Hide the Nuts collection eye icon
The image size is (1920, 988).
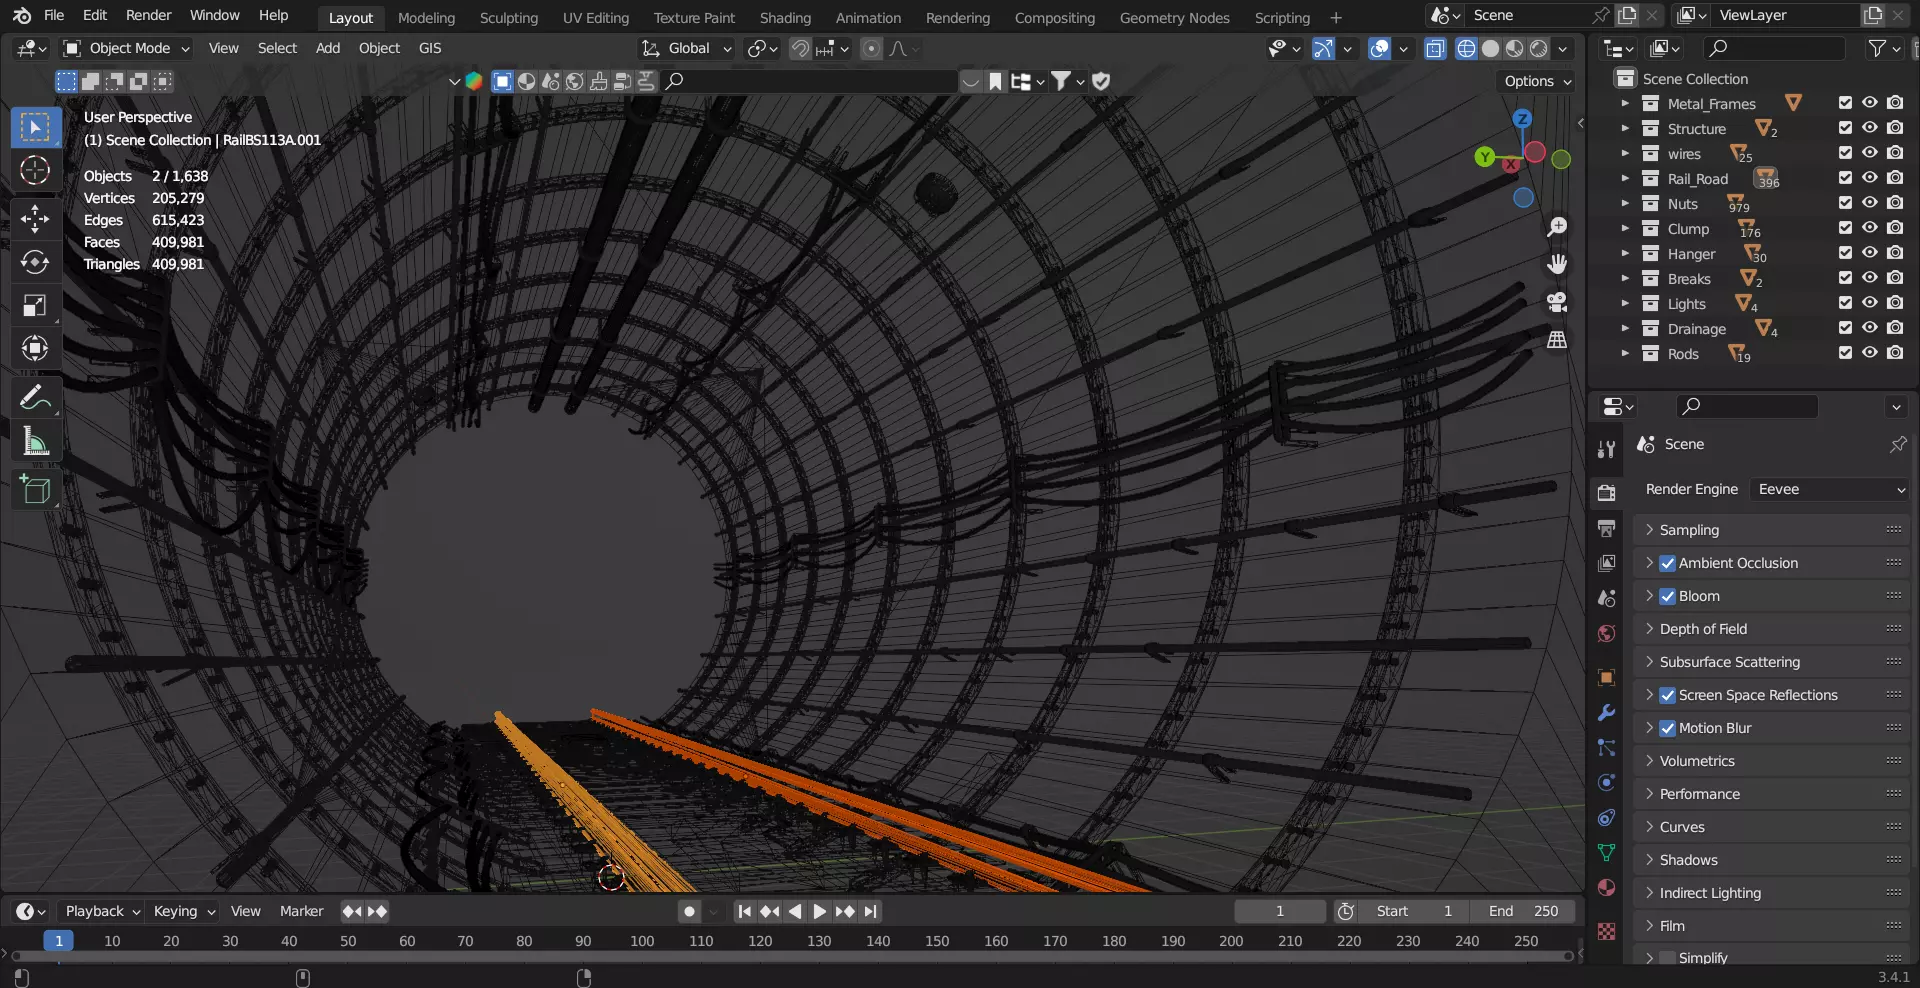(x=1870, y=203)
